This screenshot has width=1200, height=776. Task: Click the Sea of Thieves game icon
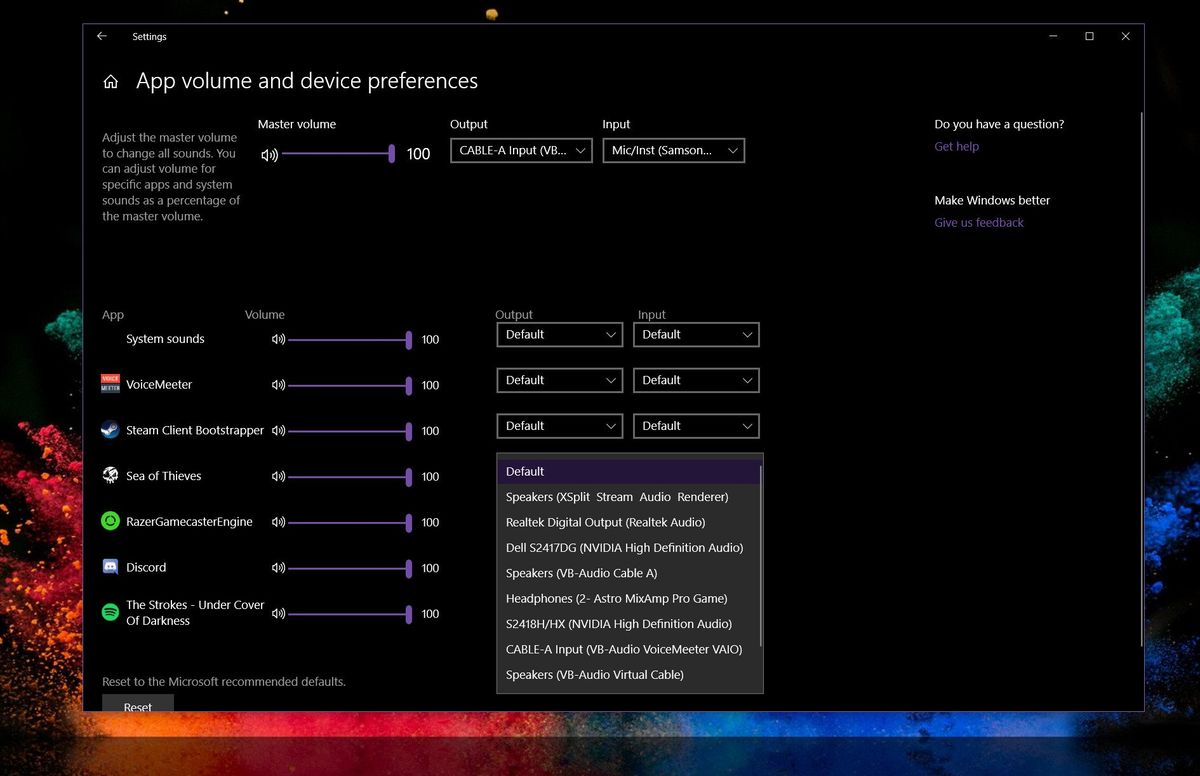click(x=110, y=476)
